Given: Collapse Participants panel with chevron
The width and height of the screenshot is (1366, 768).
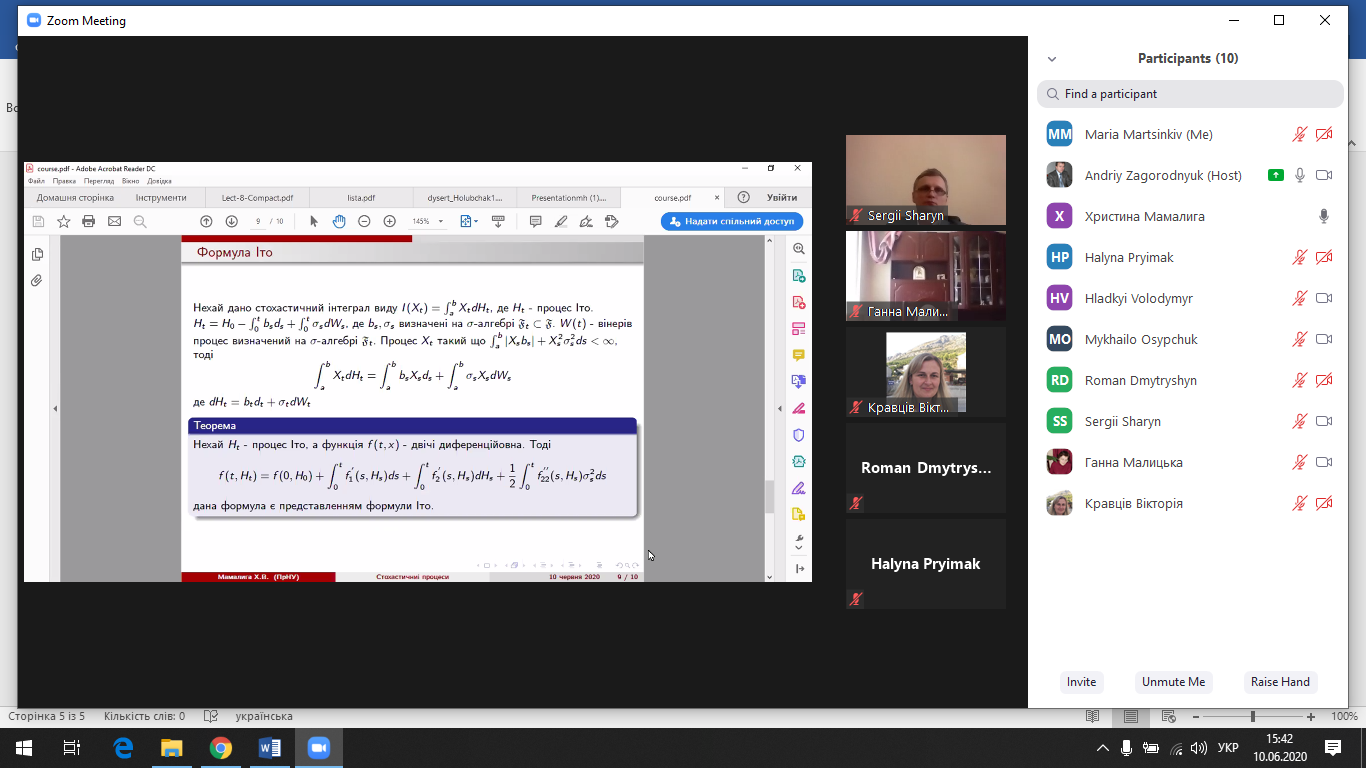Looking at the screenshot, I should tap(1051, 59).
